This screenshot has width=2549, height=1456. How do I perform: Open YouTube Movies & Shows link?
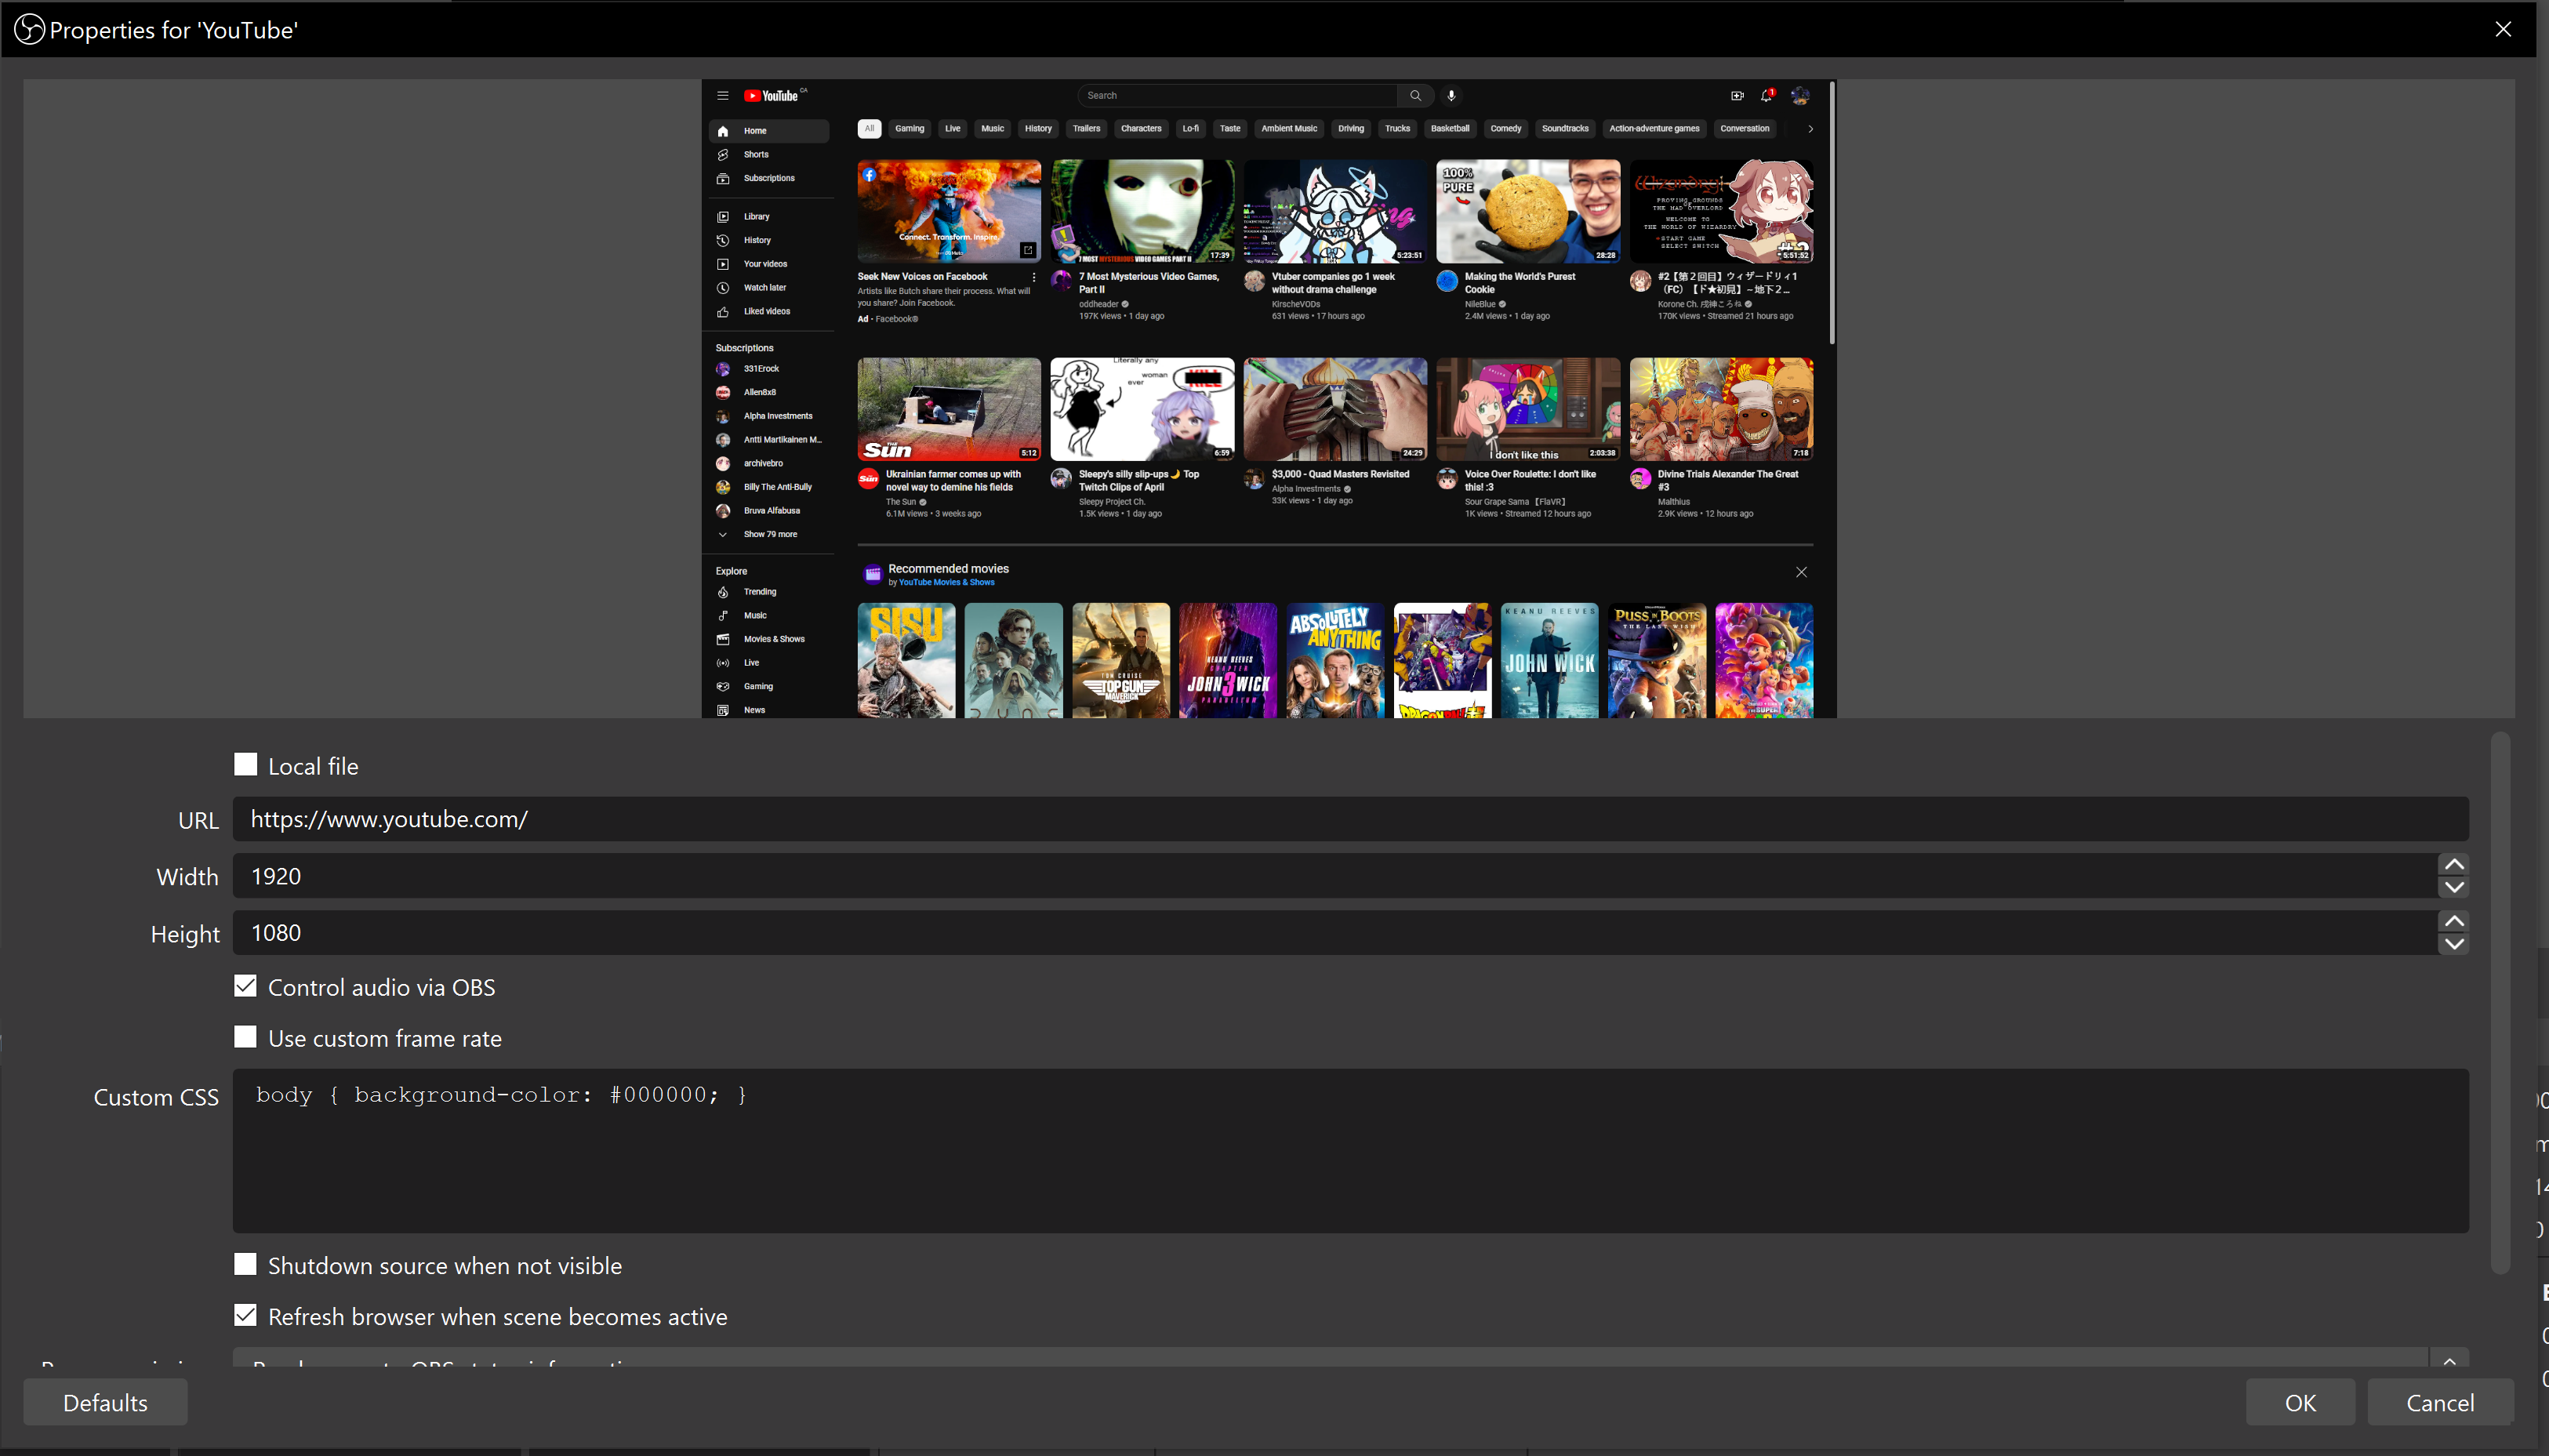946,583
